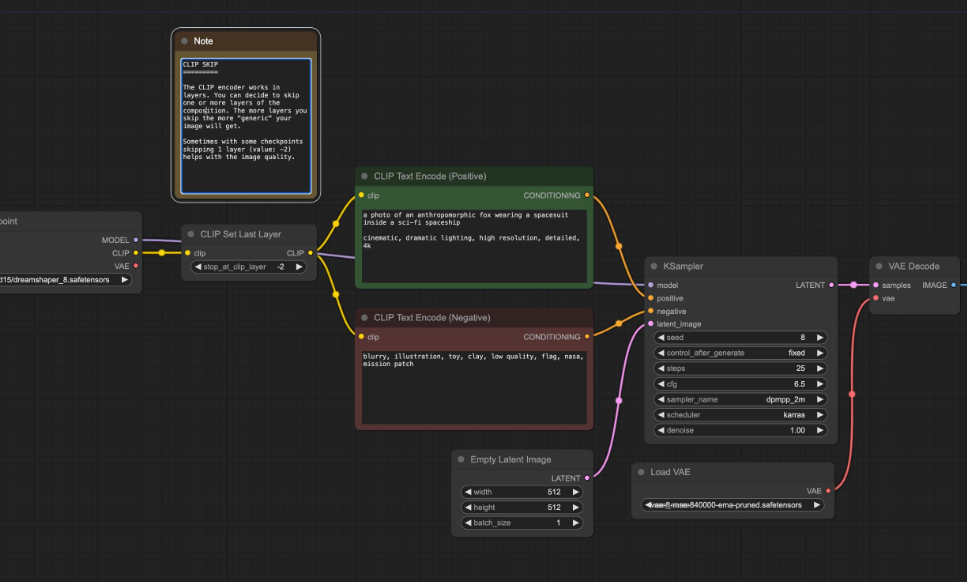
Task: Click link midpoint dot between Load VAE and VAE Decode
Action: [x=852, y=394]
